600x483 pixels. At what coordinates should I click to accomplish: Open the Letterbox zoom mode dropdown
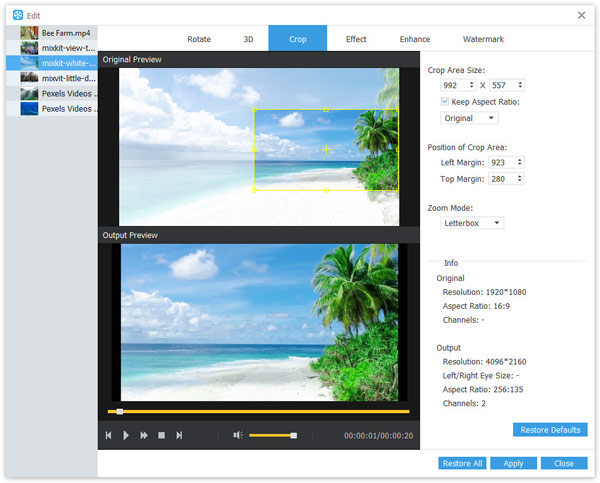coord(472,223)
